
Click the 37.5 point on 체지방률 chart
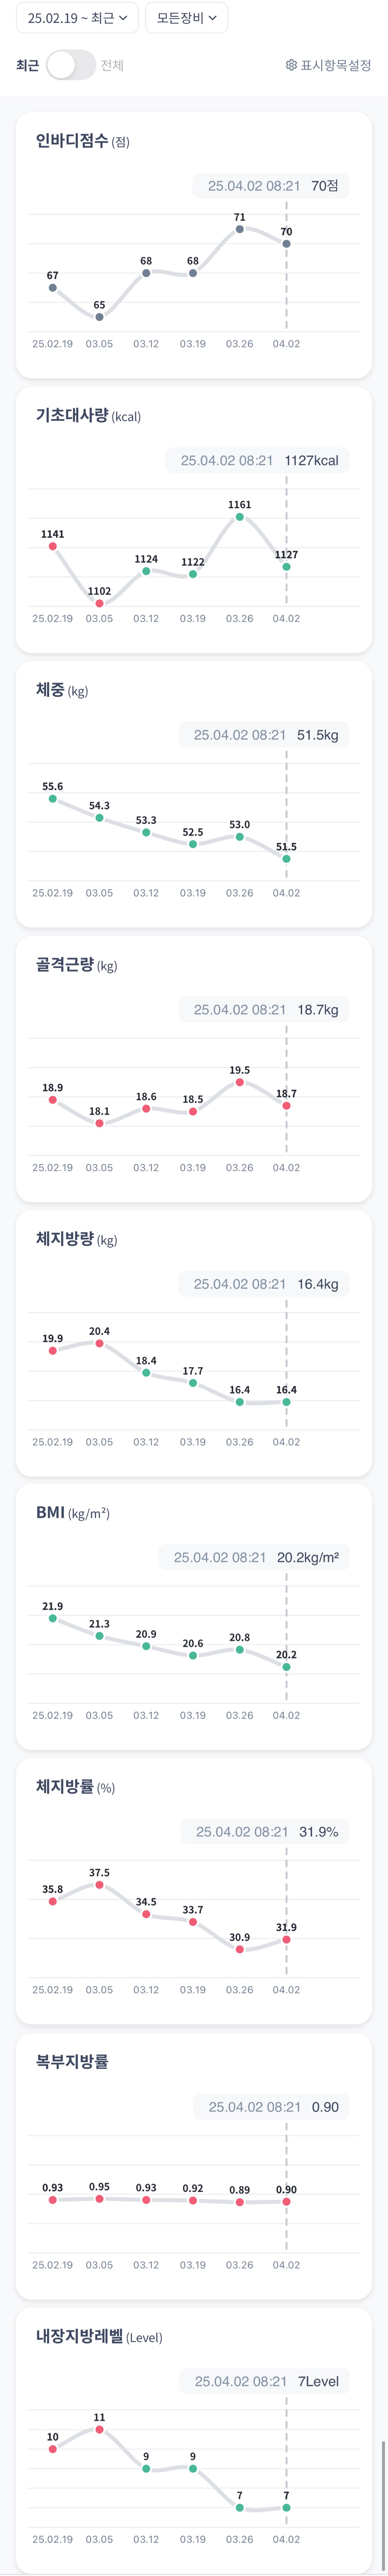pos(99,1885)
